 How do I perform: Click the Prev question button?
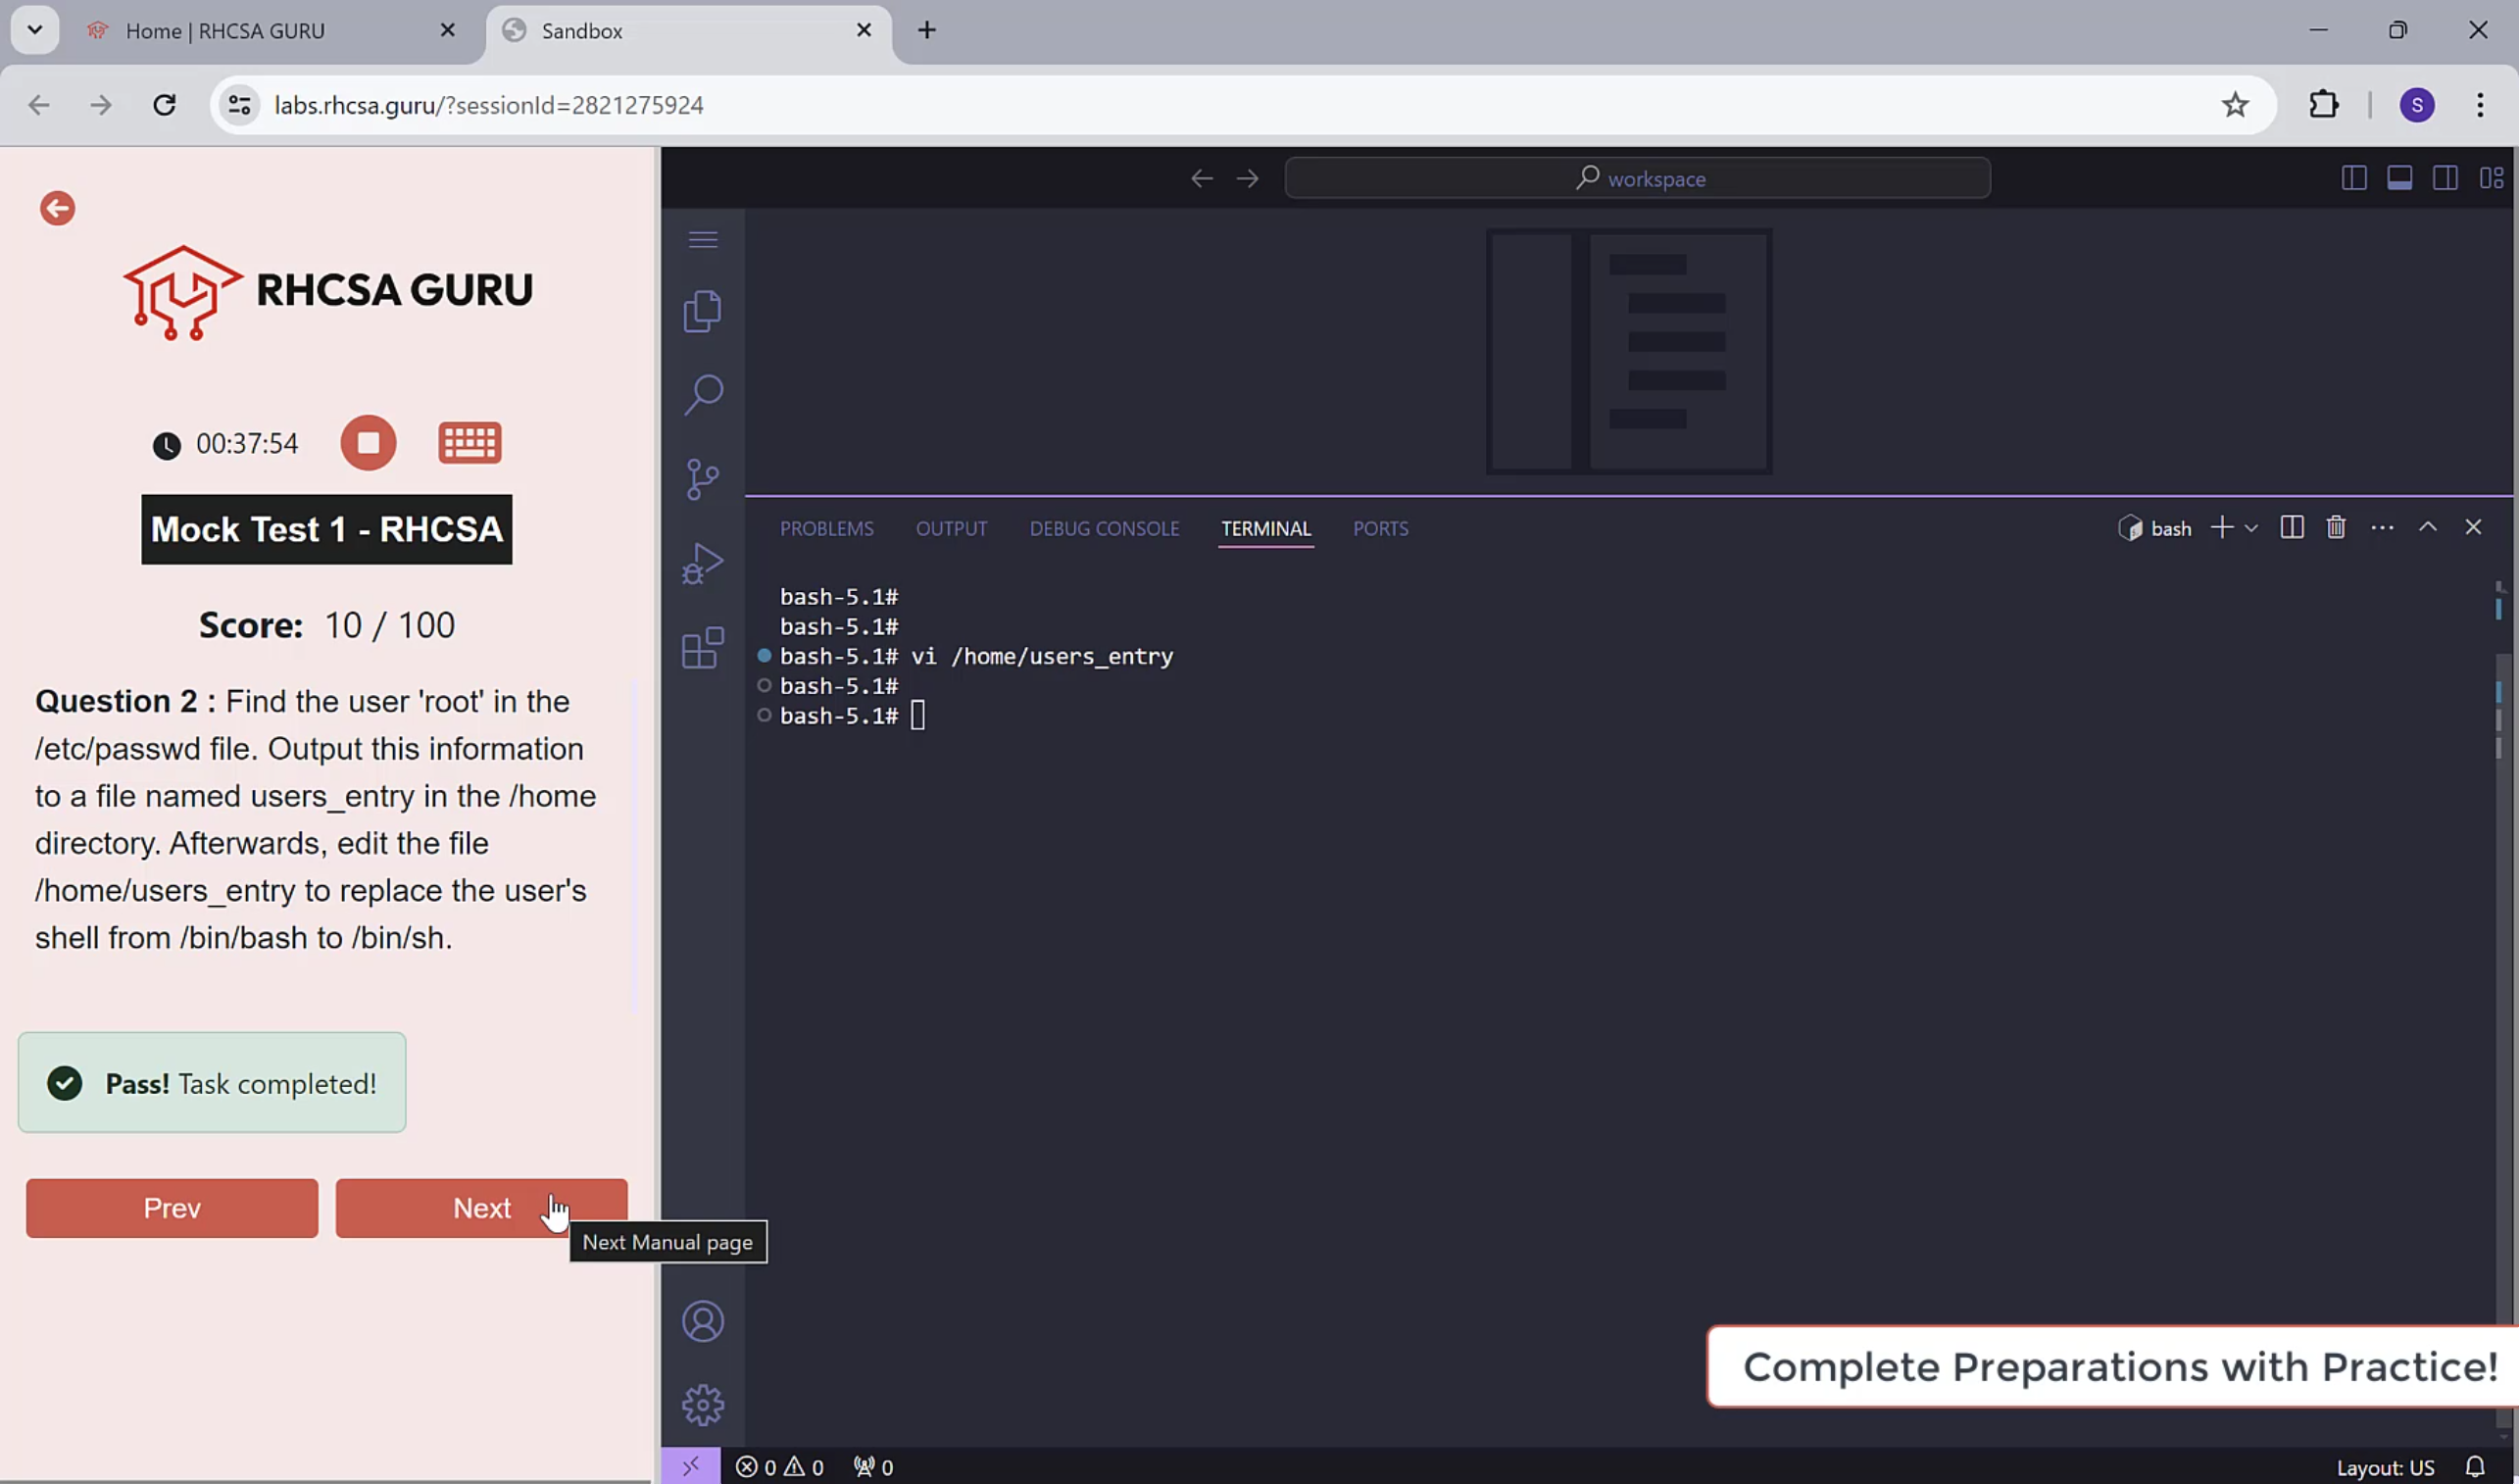172,1208
